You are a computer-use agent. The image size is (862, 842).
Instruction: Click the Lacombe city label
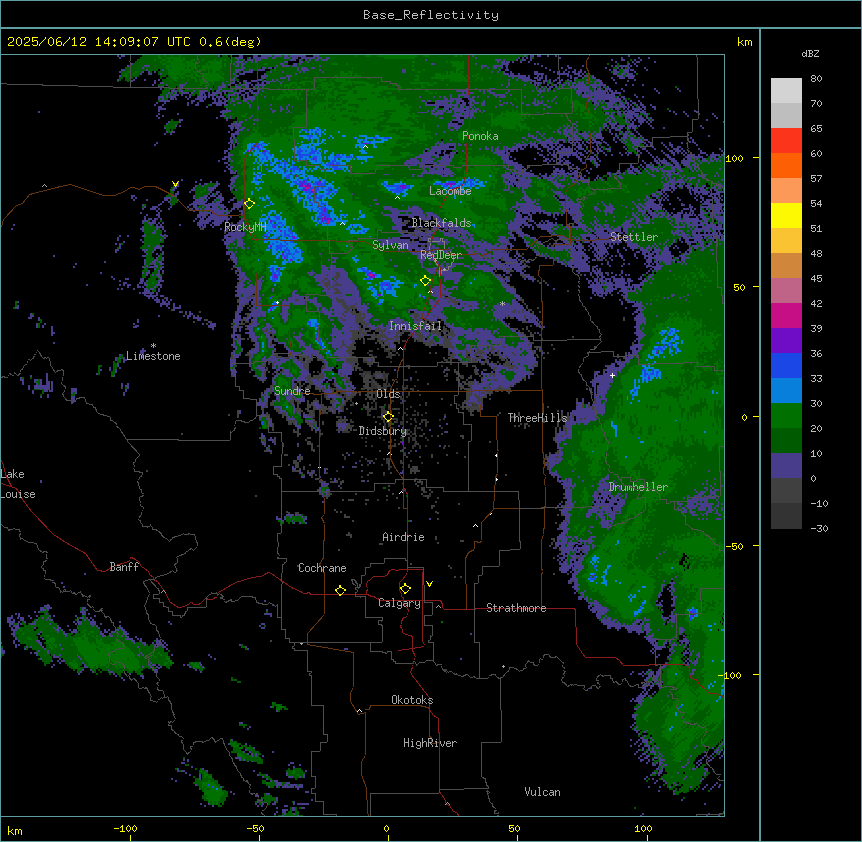pos(450,191)
